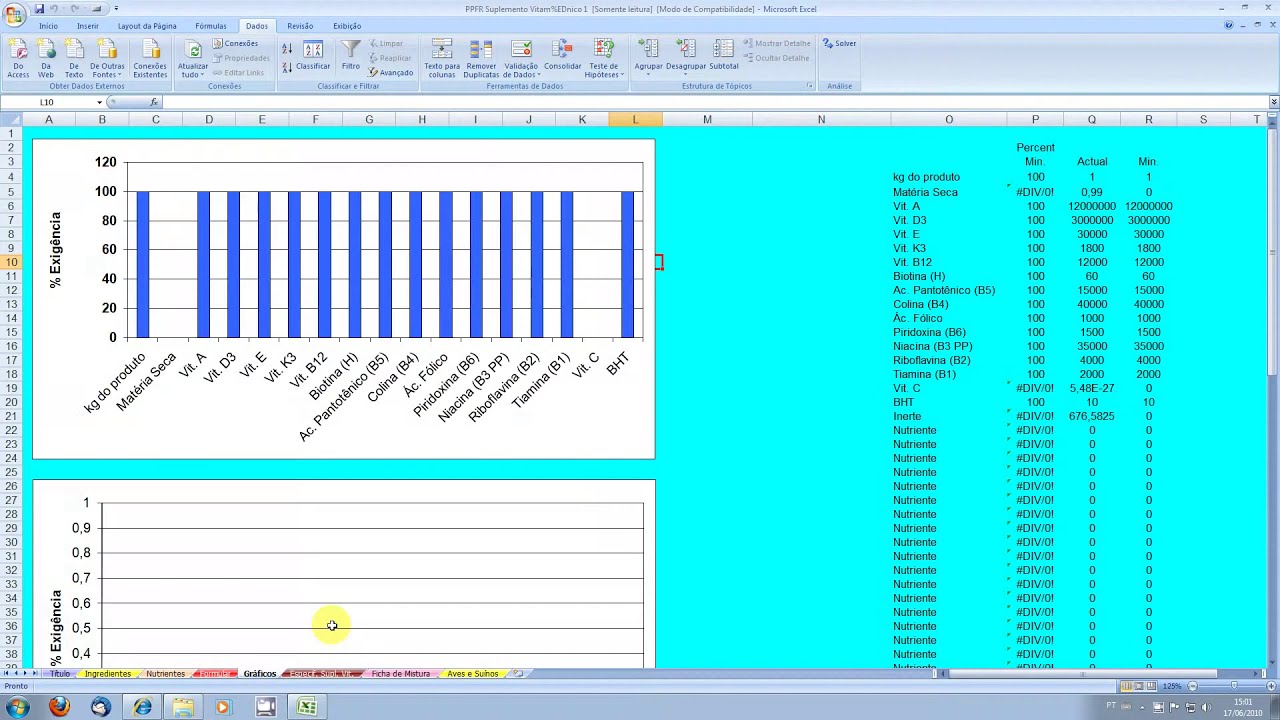Screen dimensions: 1280x720
Task: Select the Nutrientes sheet tab
Action: click(x=166, y=674)
